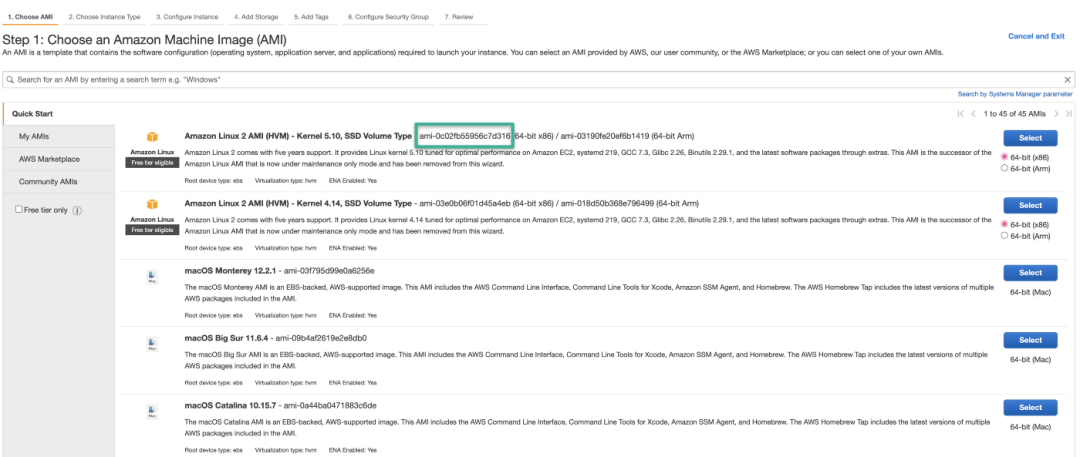The height and width of the screenshot is (457, 1080).
Task: Select the macOS Big Sur 11.6.4 AMI
Action: tap(1030, 340)
